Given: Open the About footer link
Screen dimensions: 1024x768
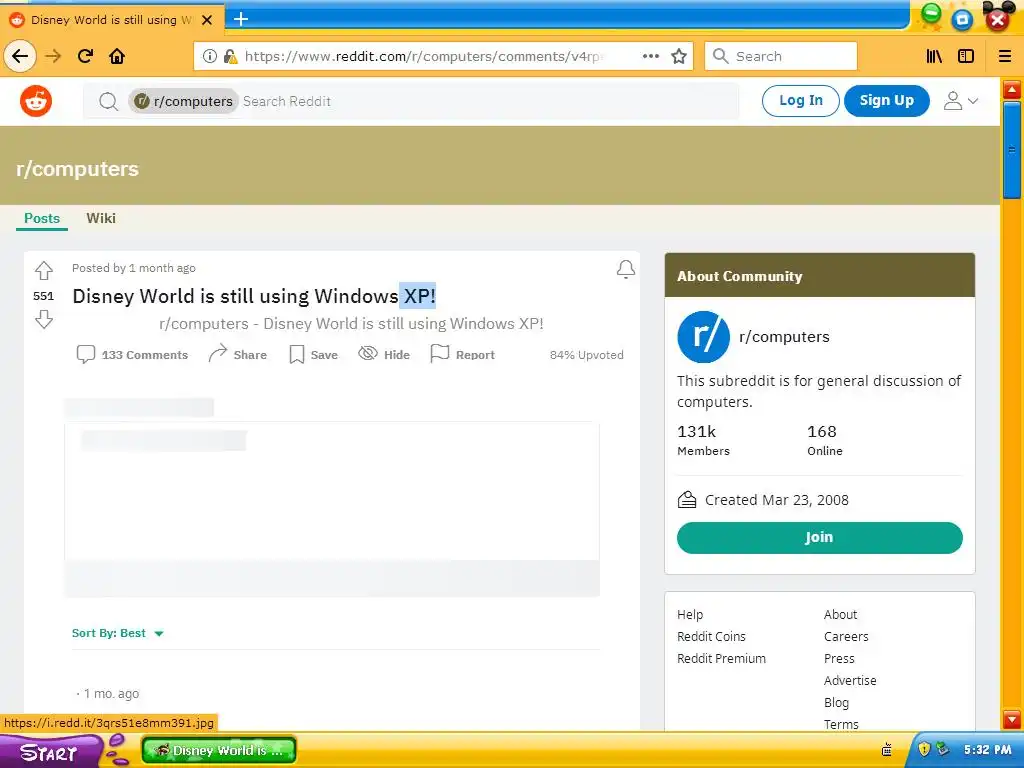Looking at the screenshot, I should pyautogui.click(x=840, y=615).
